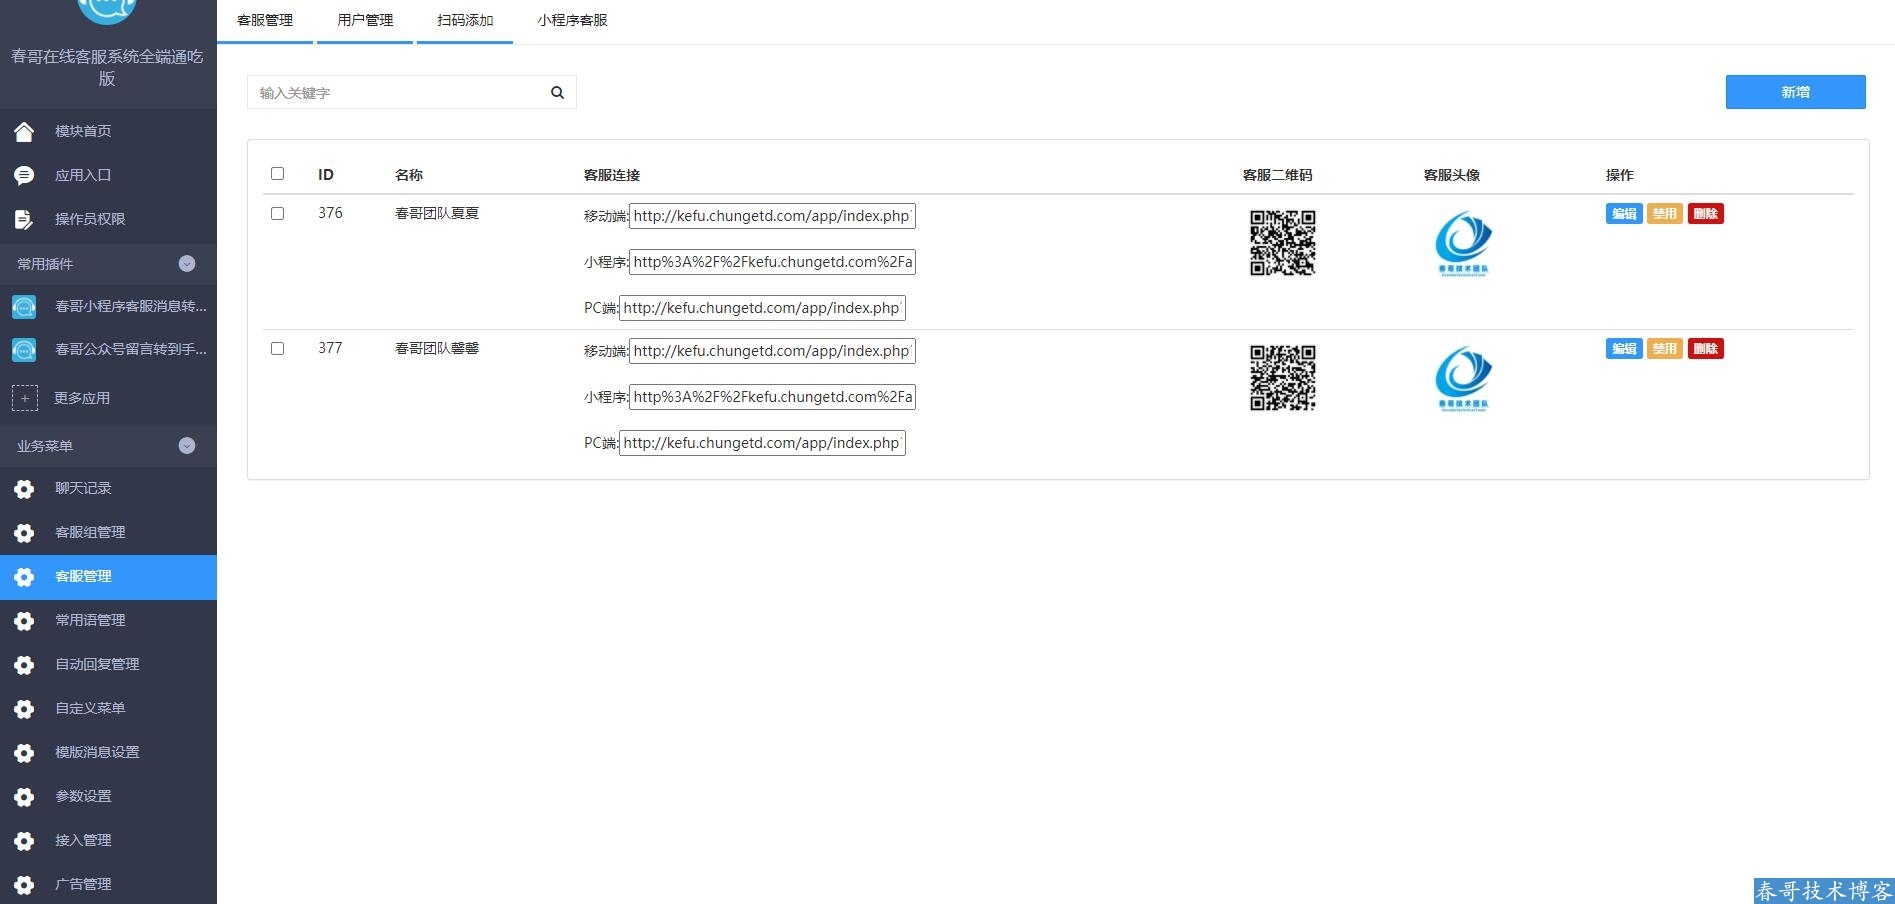Collapse the 业务菜单 section arrow

(187, 446)
